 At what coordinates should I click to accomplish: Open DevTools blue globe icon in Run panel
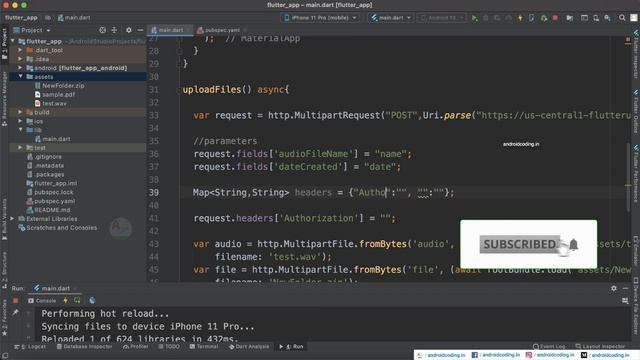tap(92, 300)
